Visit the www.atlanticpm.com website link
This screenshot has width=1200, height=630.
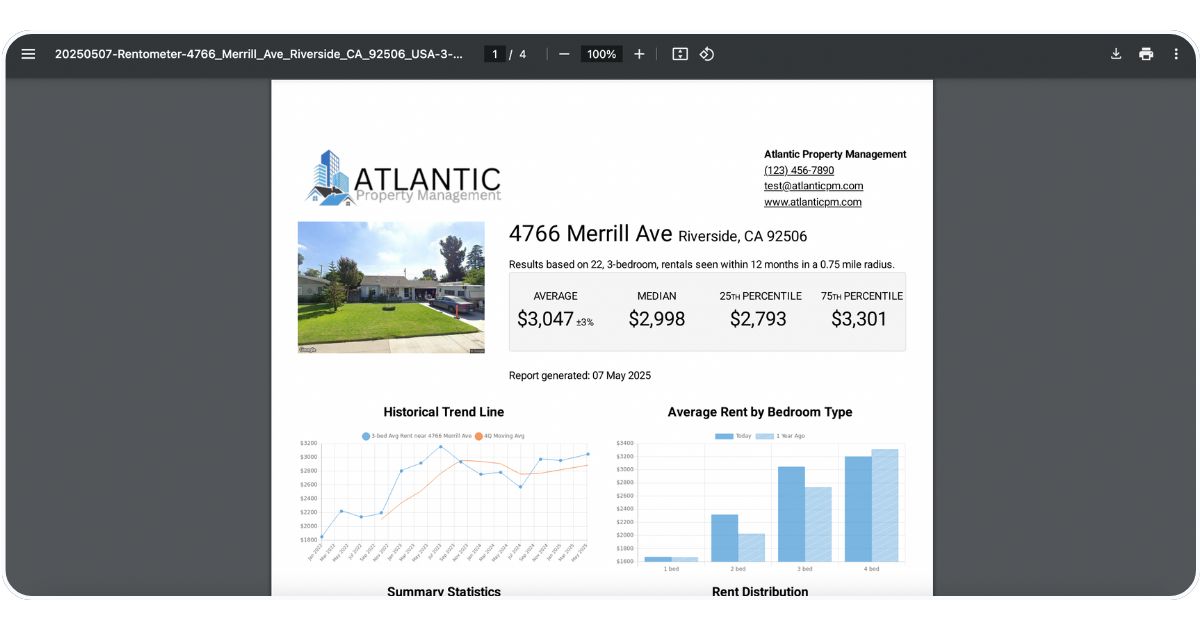coord(812,202)
